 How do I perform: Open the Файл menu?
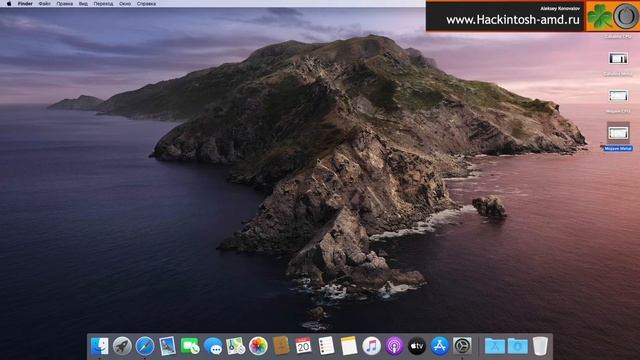click(44, 4)
